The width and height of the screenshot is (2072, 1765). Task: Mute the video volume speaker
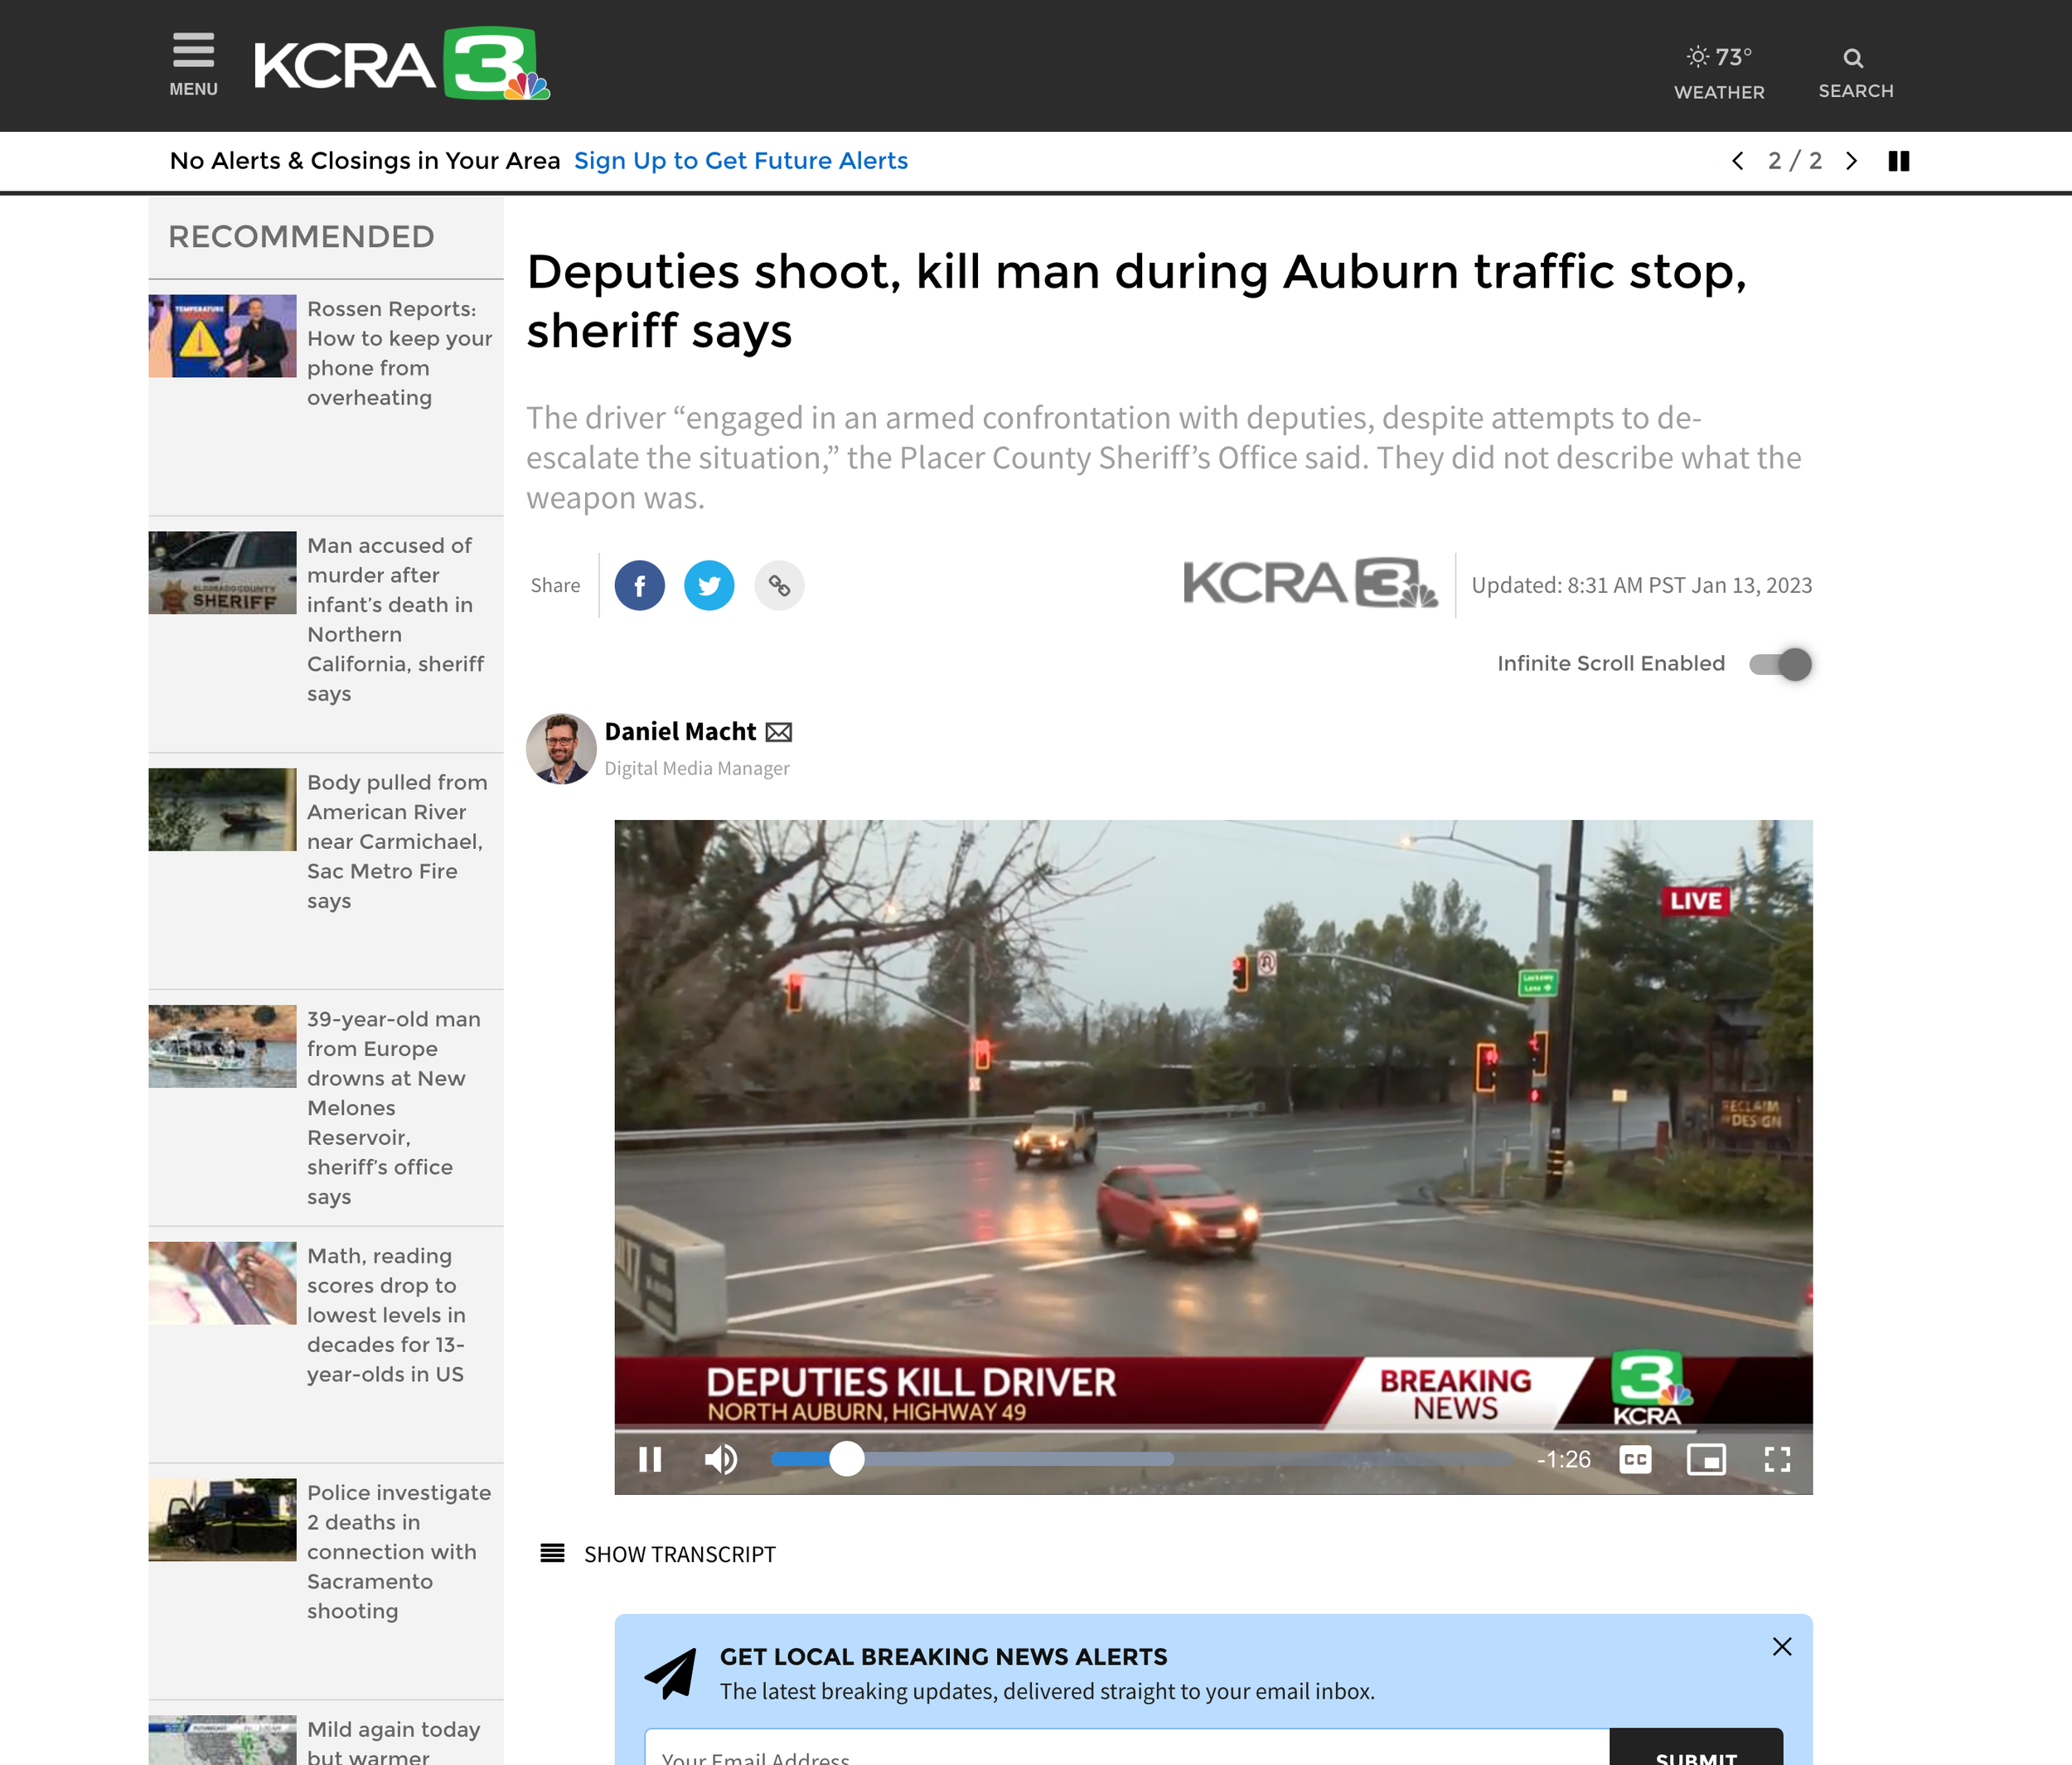click(721, 1459)
